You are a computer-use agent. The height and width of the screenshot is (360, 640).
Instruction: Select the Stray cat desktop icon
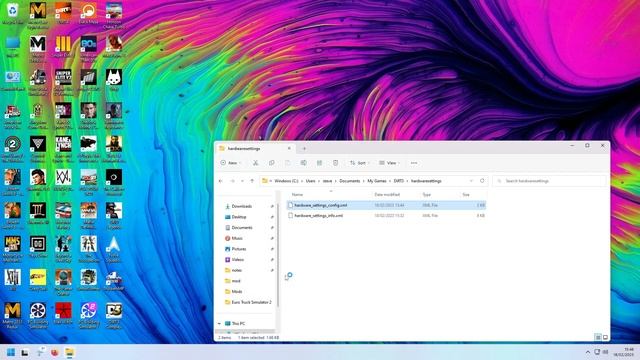(x=114, y=80)
